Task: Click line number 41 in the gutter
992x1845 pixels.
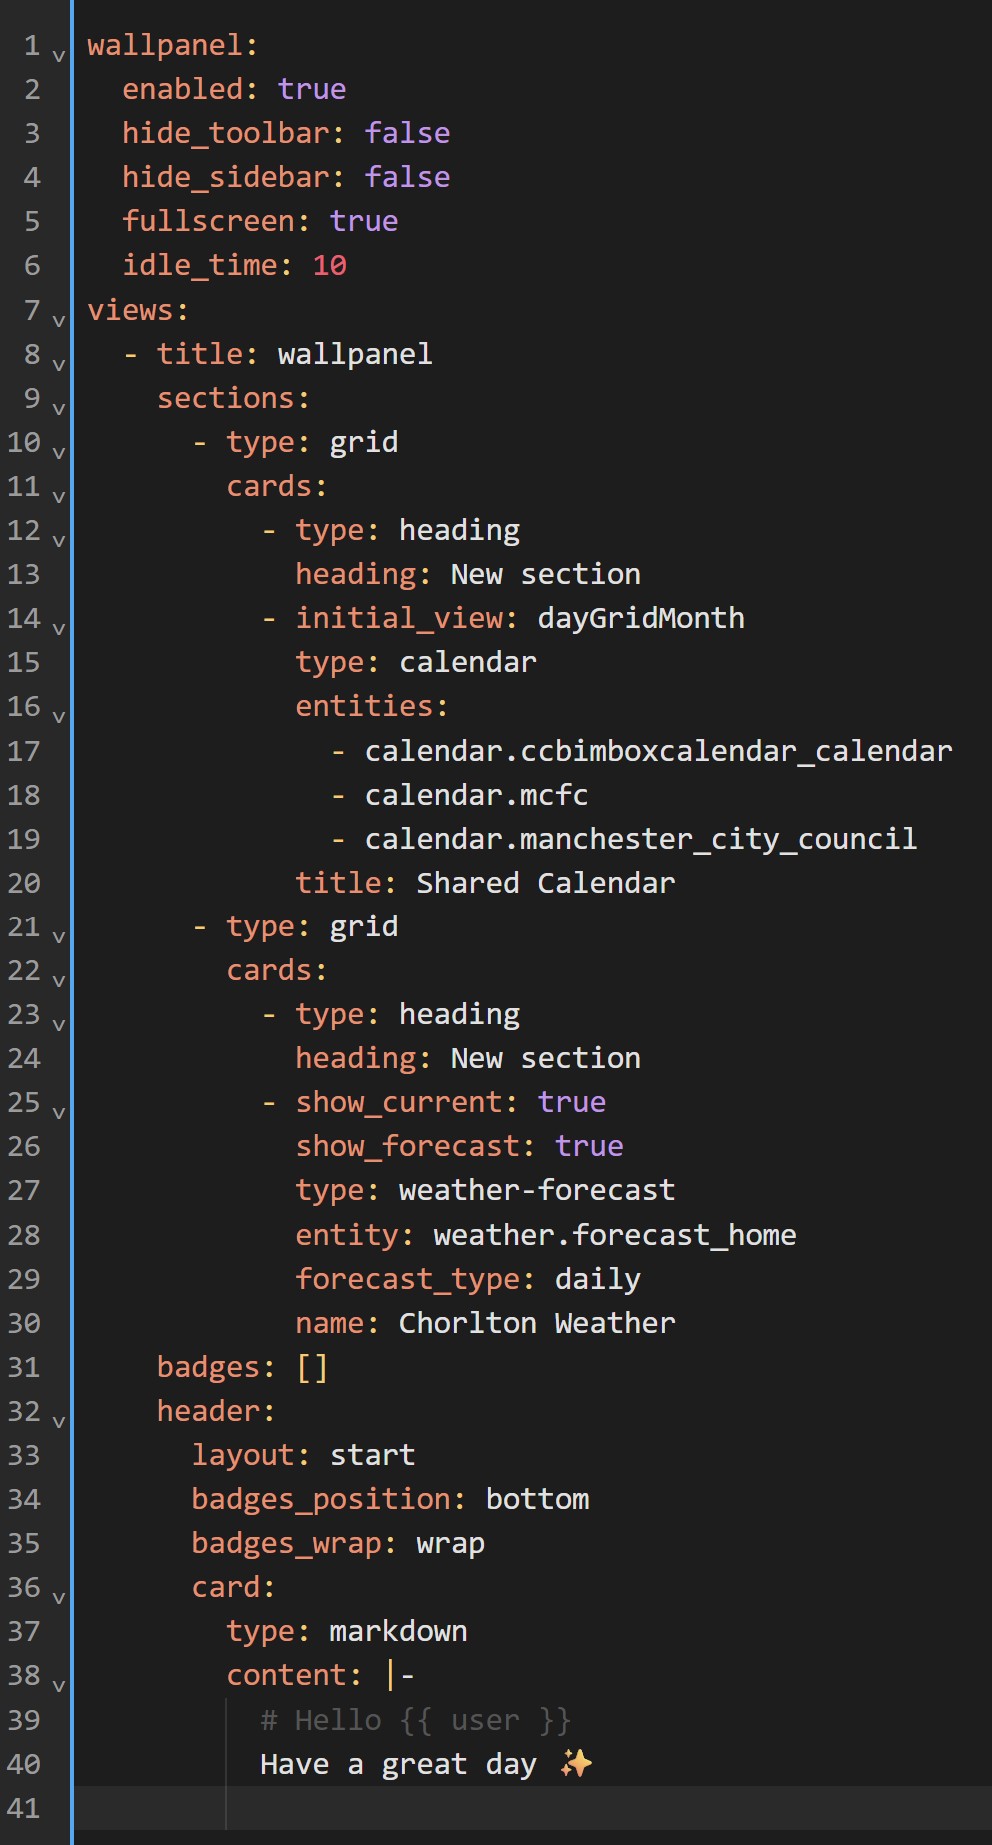Action: pyautogui.click(x=24, y=1808)
